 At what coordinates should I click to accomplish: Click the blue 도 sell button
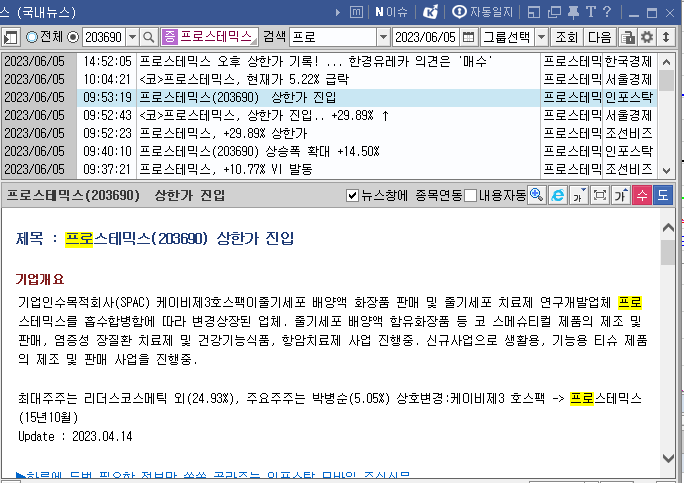tap(663, 195)
